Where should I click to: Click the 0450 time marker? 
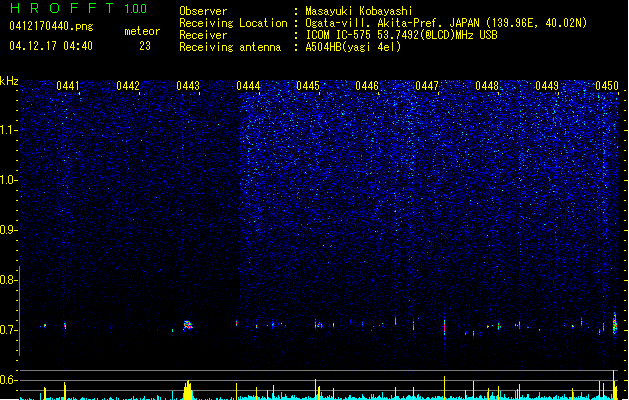coord(607,86)
